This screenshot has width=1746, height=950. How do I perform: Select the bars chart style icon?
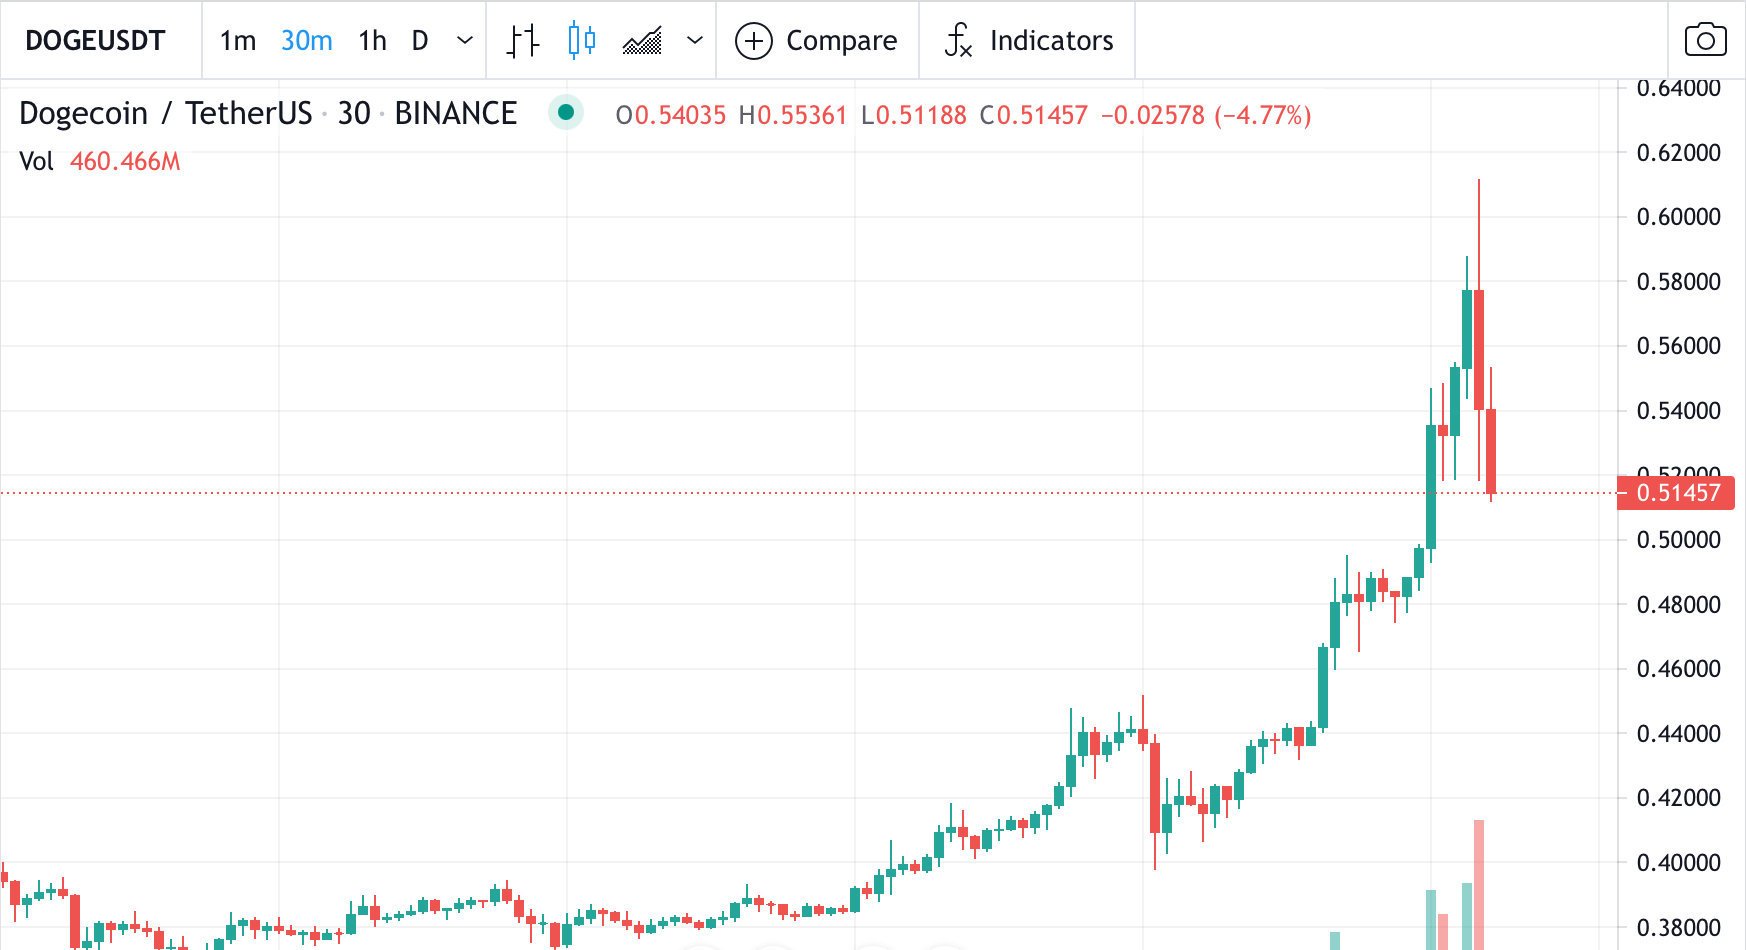click(522, 41)
